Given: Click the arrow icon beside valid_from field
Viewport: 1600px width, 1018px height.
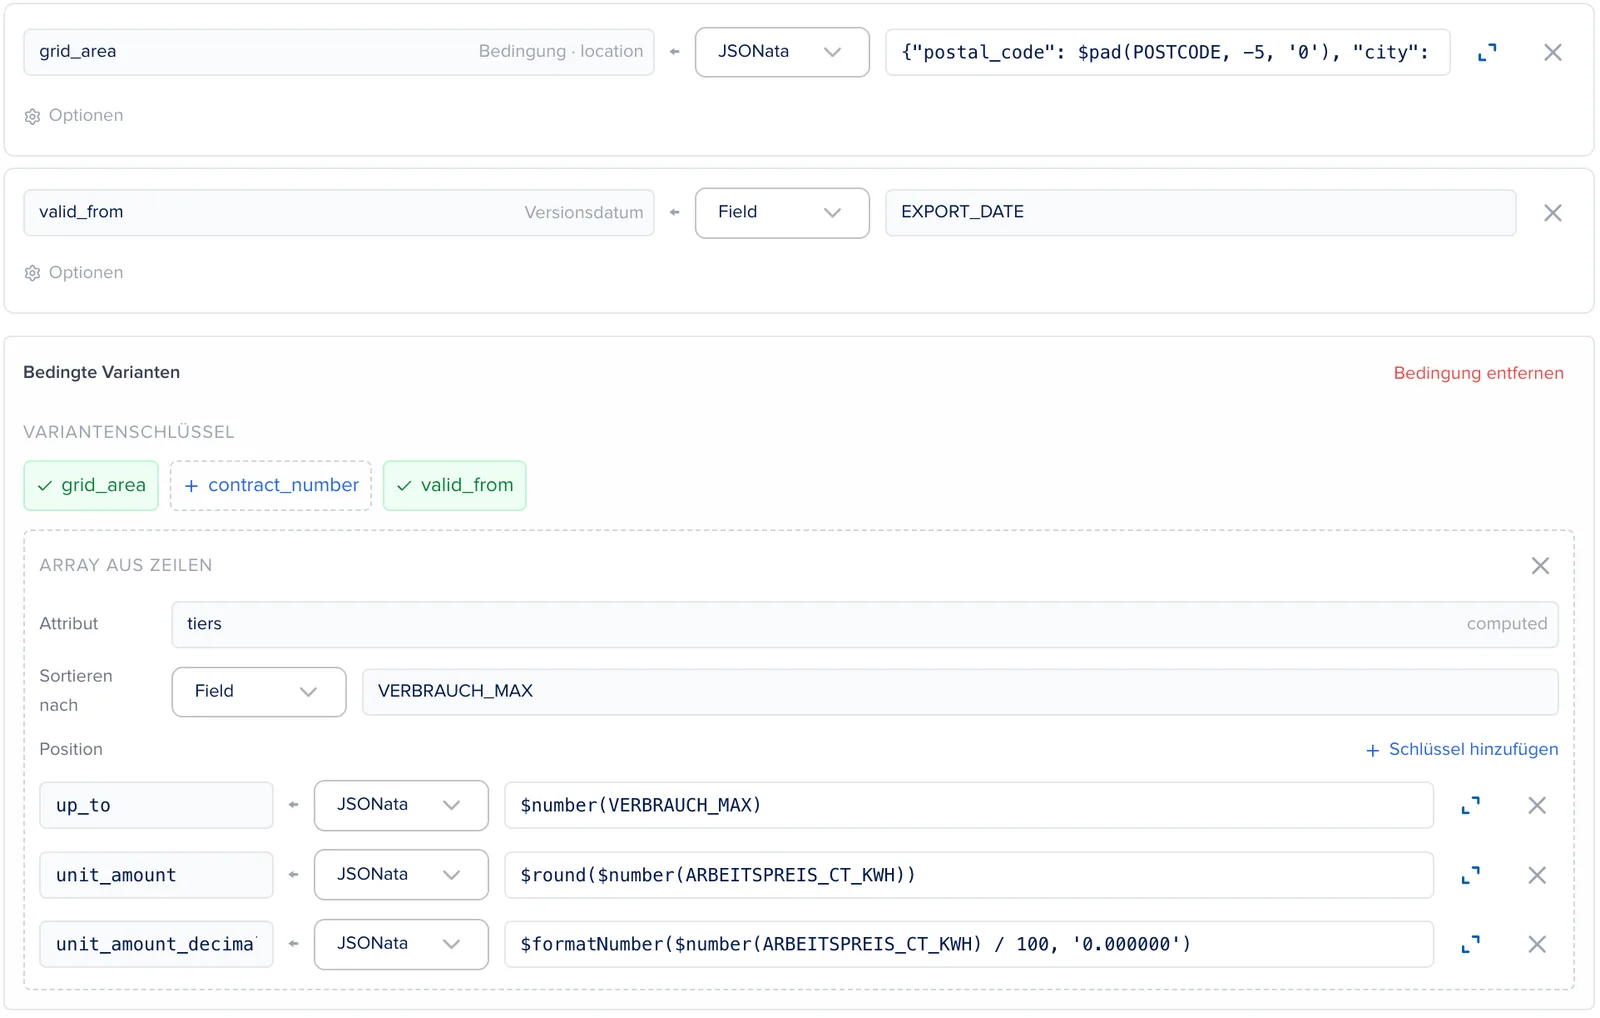Looking at the screenshot, I should click(675, 212).
